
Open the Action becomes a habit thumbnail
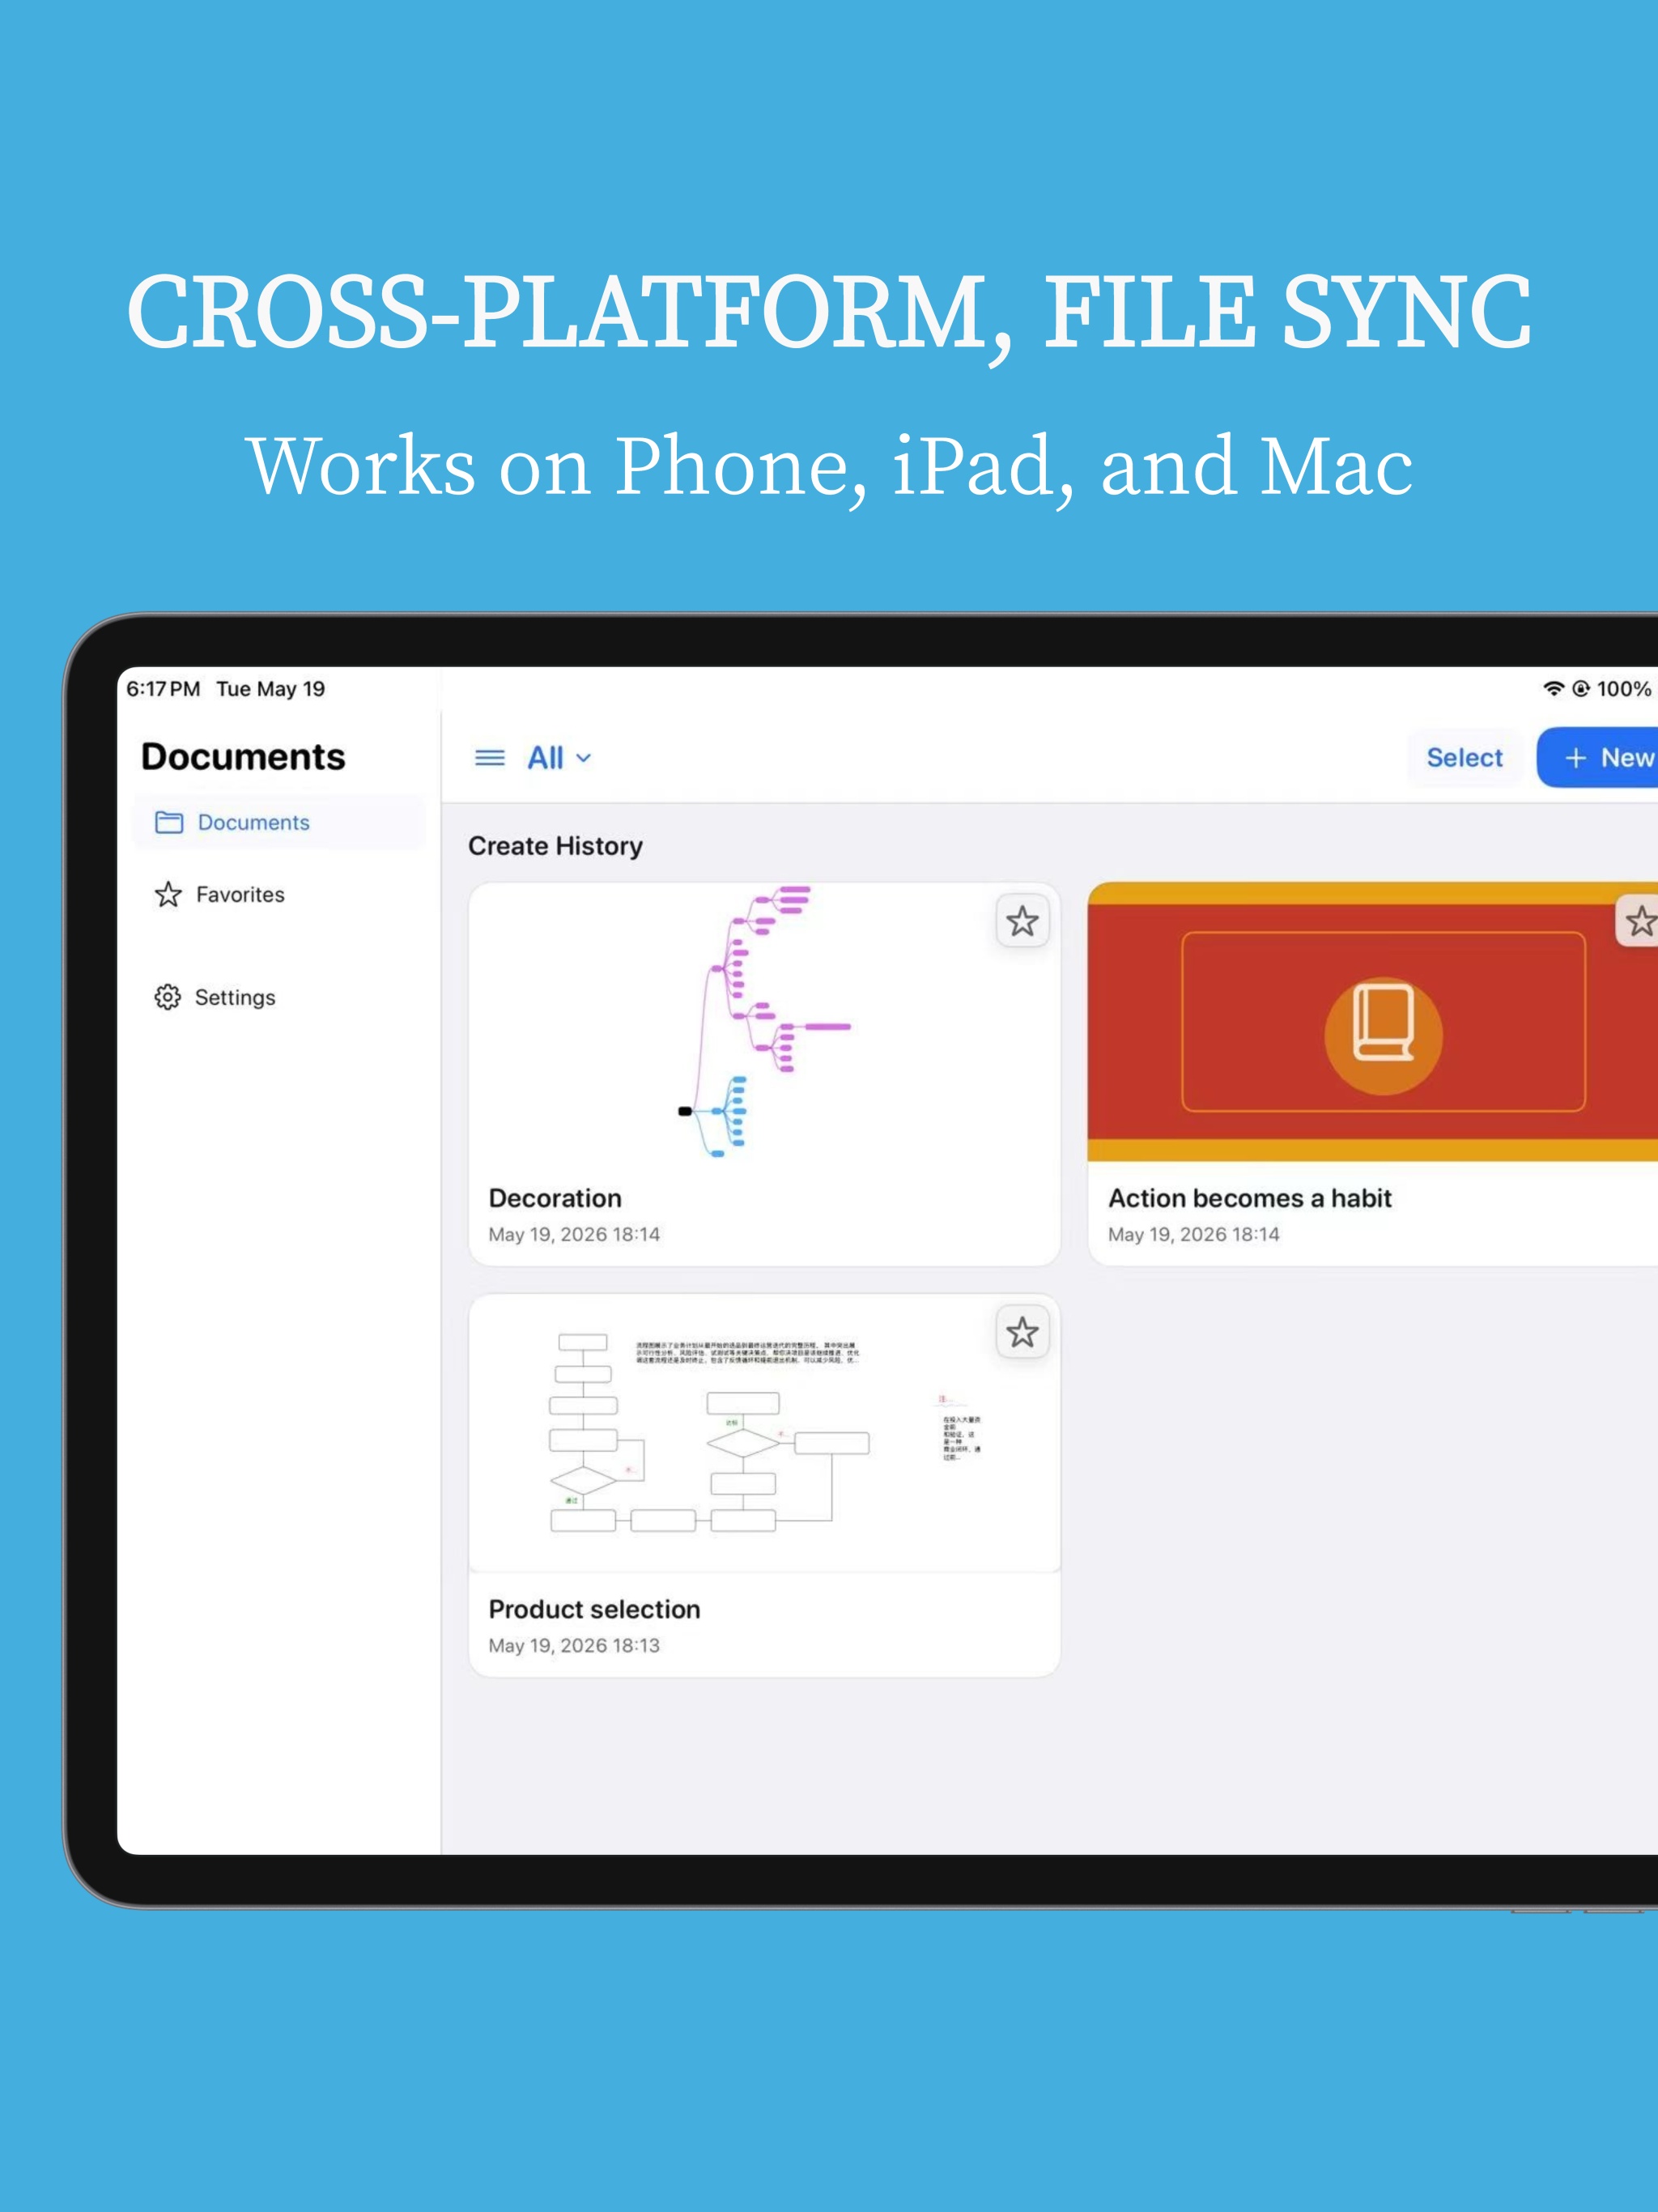coord(1373,1022)
